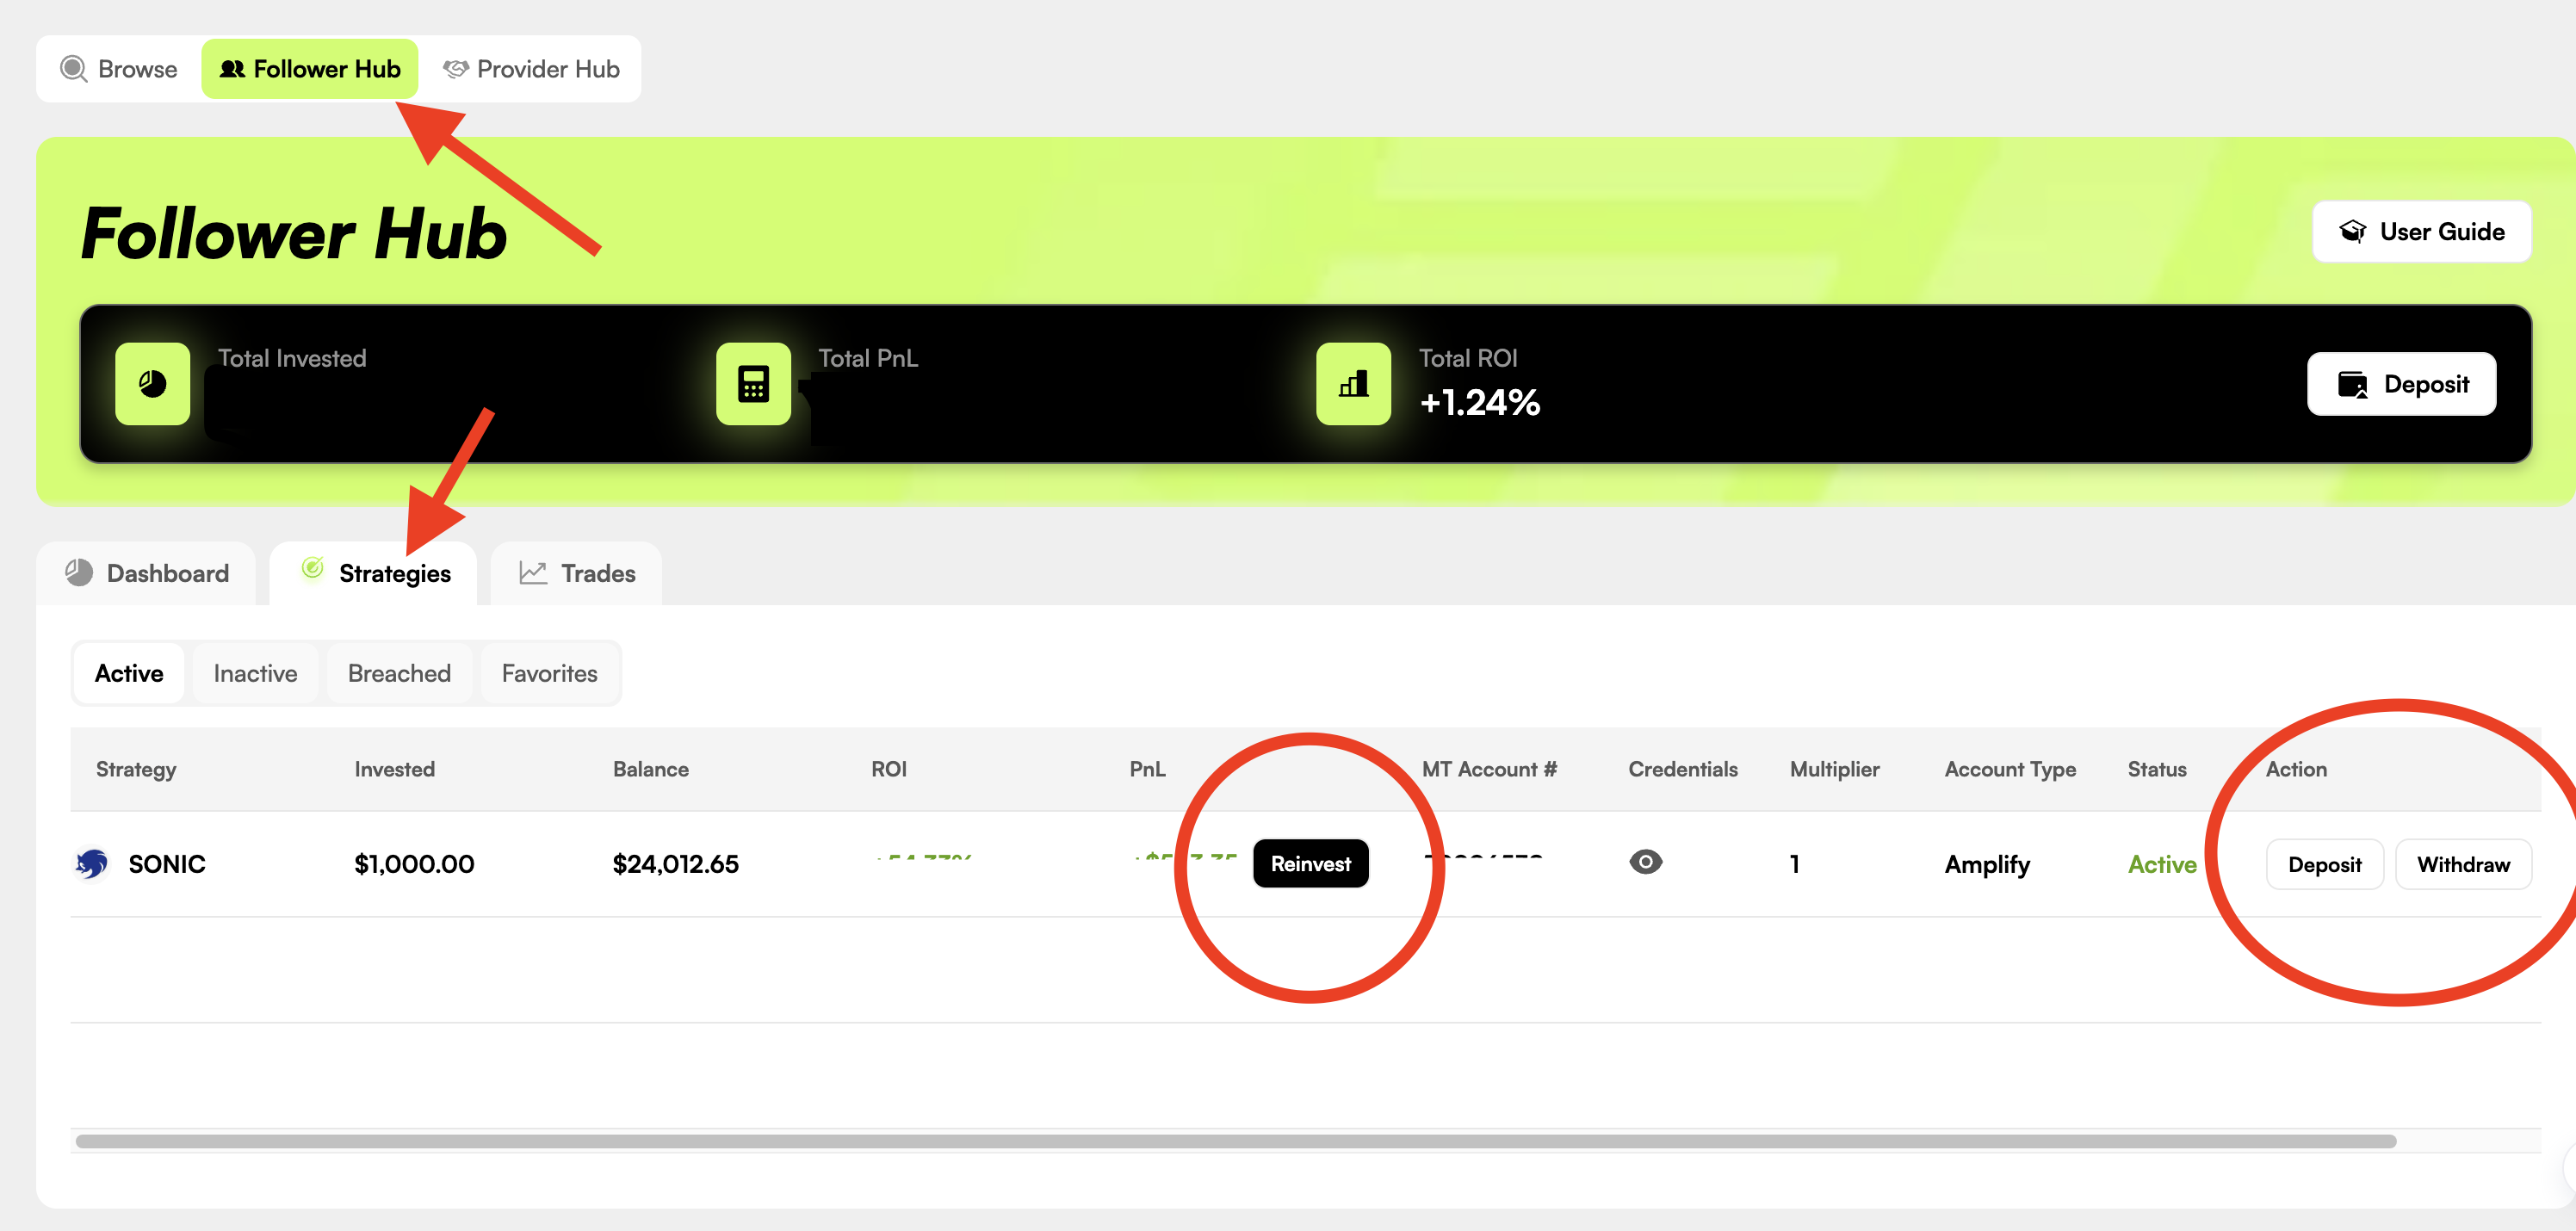Select the Follower Hub tab

point(310,69)
